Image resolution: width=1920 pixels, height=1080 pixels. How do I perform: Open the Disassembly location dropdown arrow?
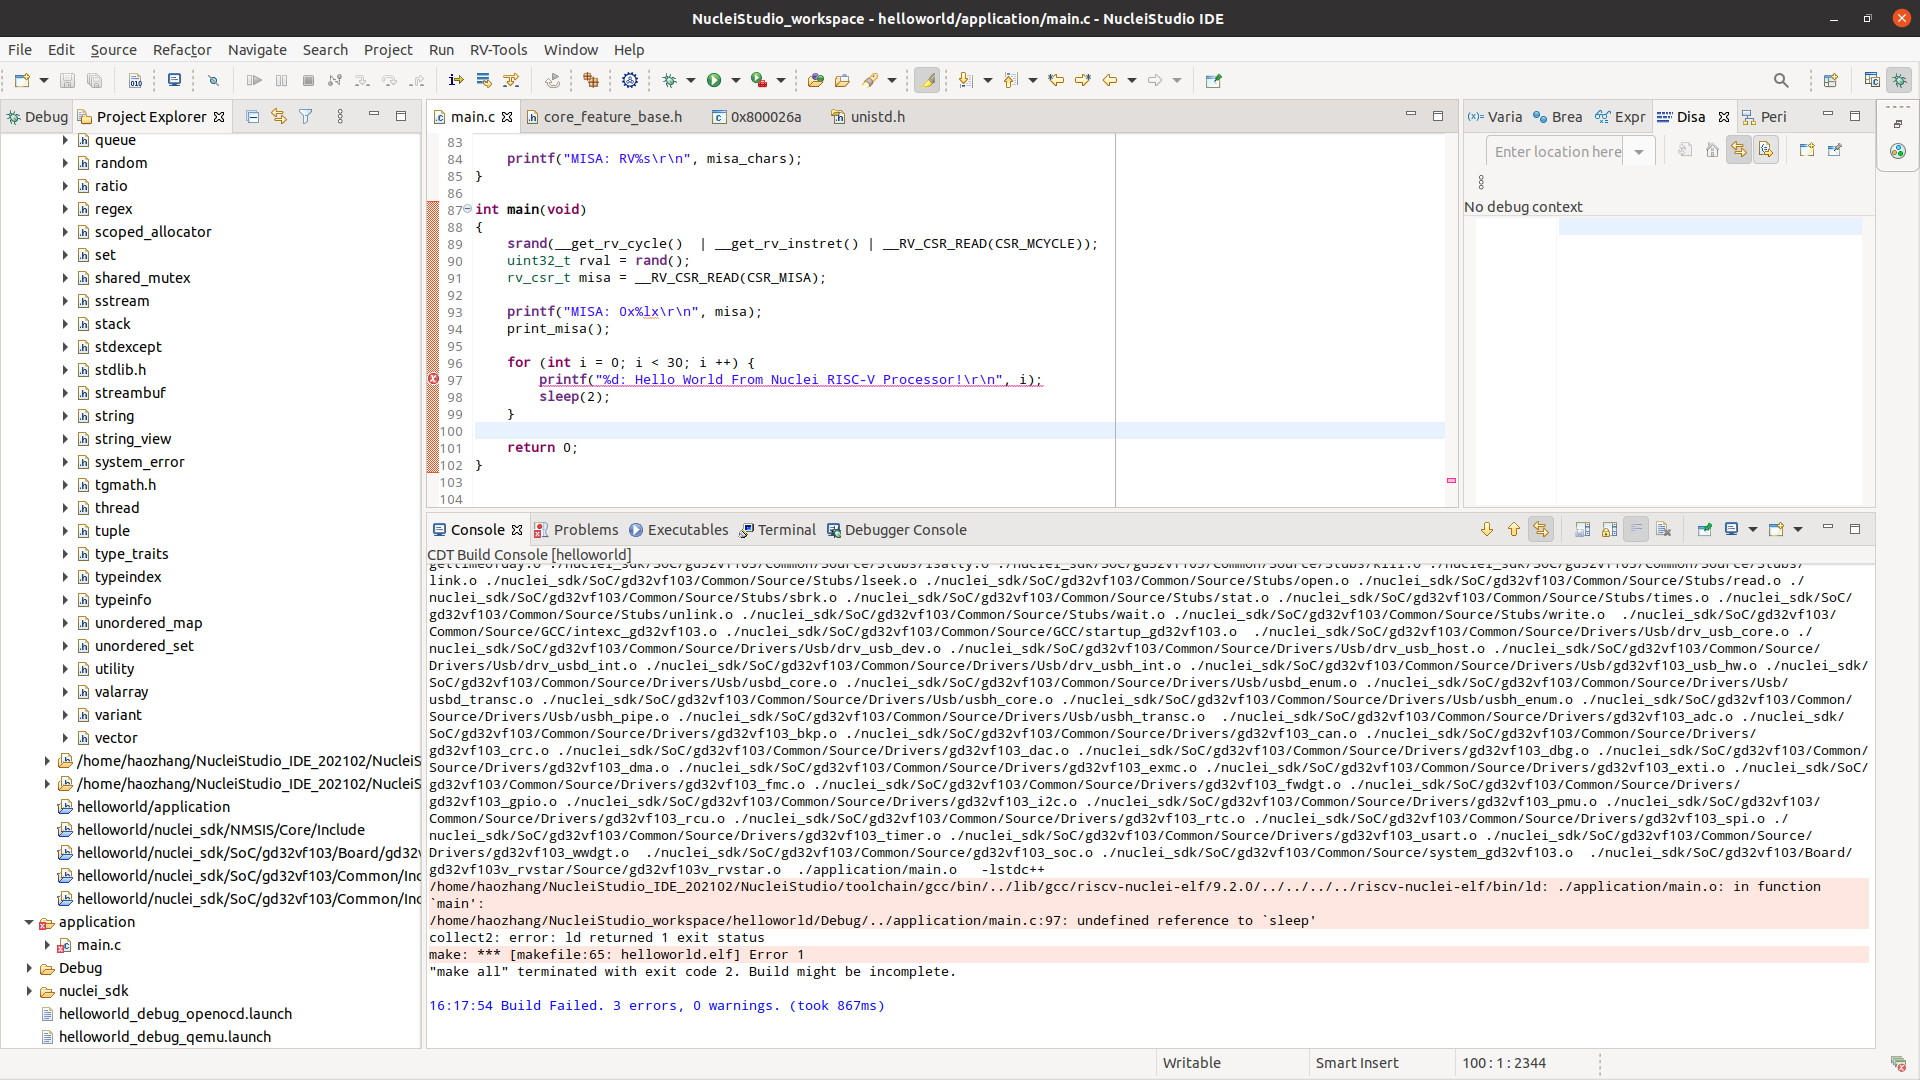(1639, 152)
